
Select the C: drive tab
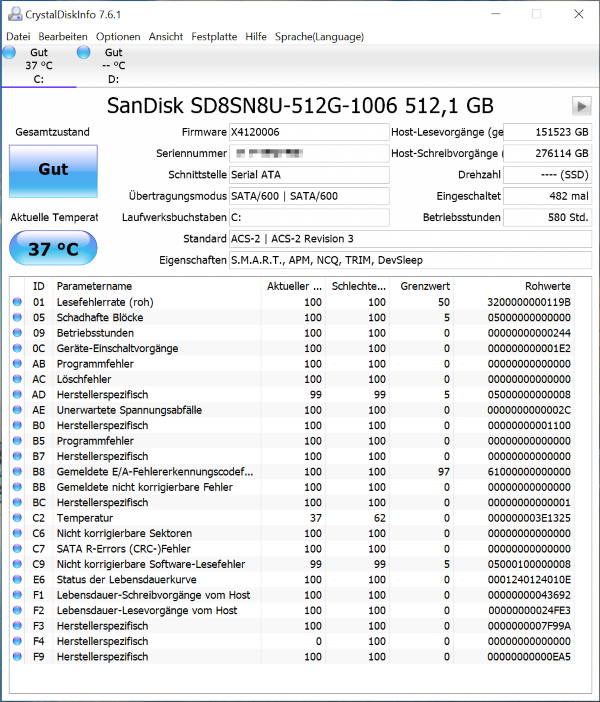(x=39, y=66)
